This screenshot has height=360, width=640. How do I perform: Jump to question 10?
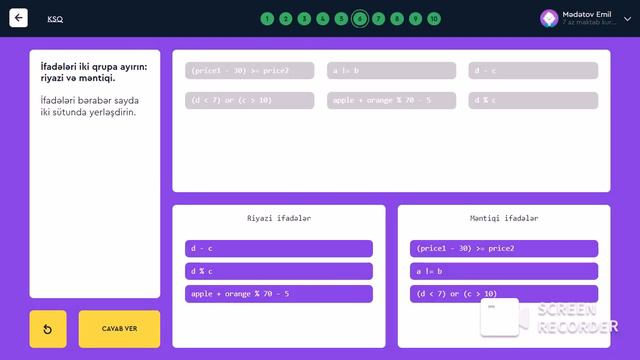tap(434, 19)
